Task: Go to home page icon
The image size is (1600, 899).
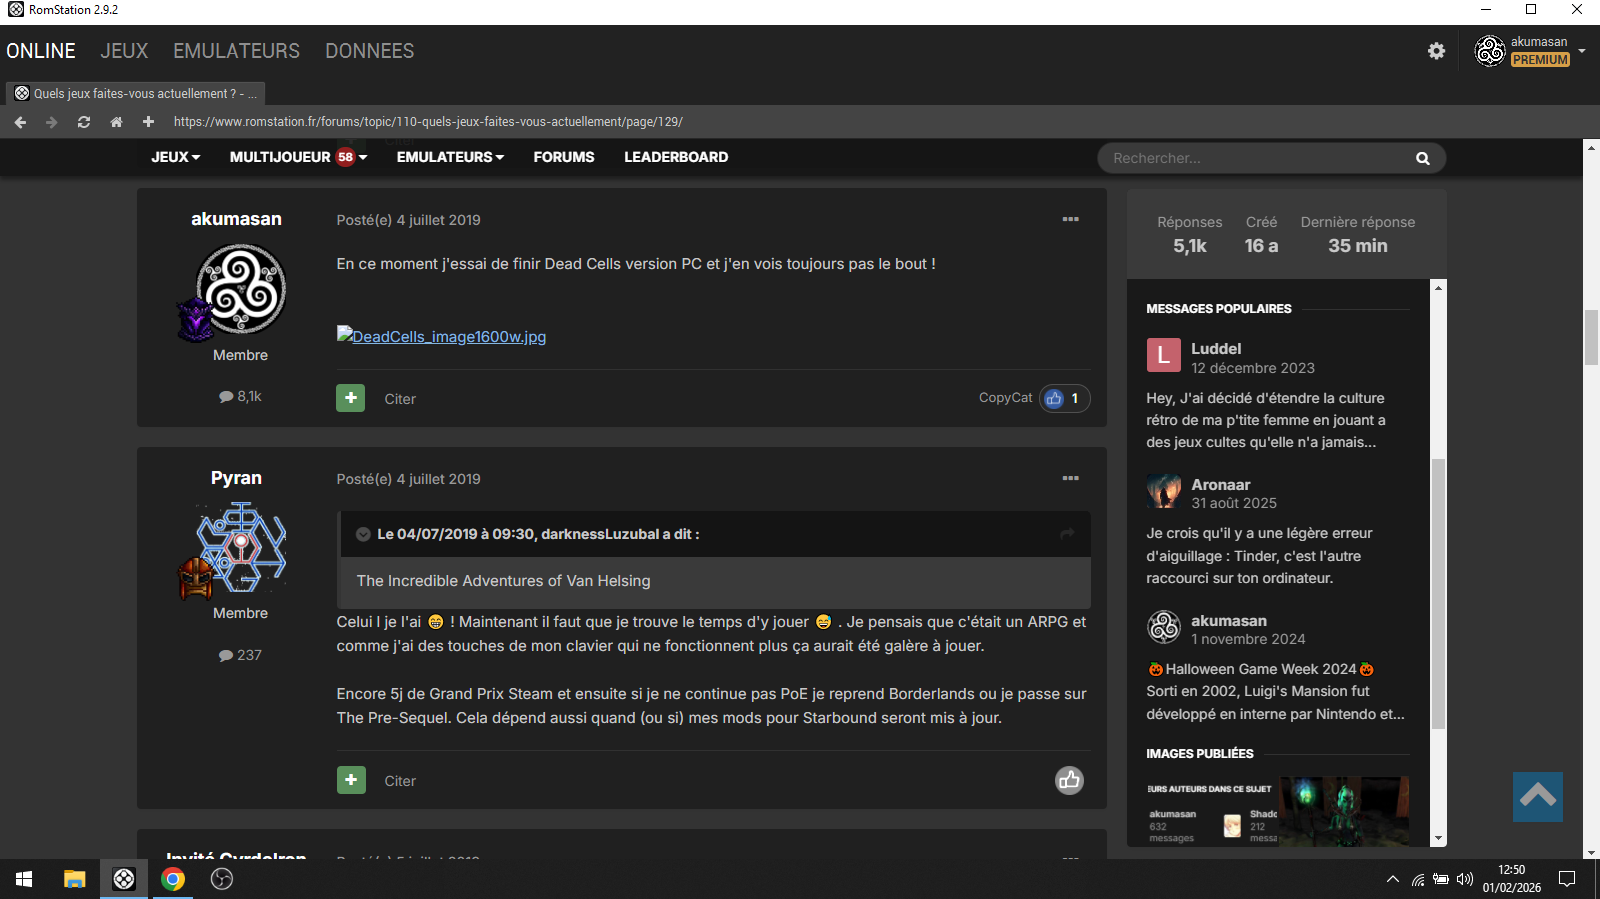Action: click(x=116, y=122)
